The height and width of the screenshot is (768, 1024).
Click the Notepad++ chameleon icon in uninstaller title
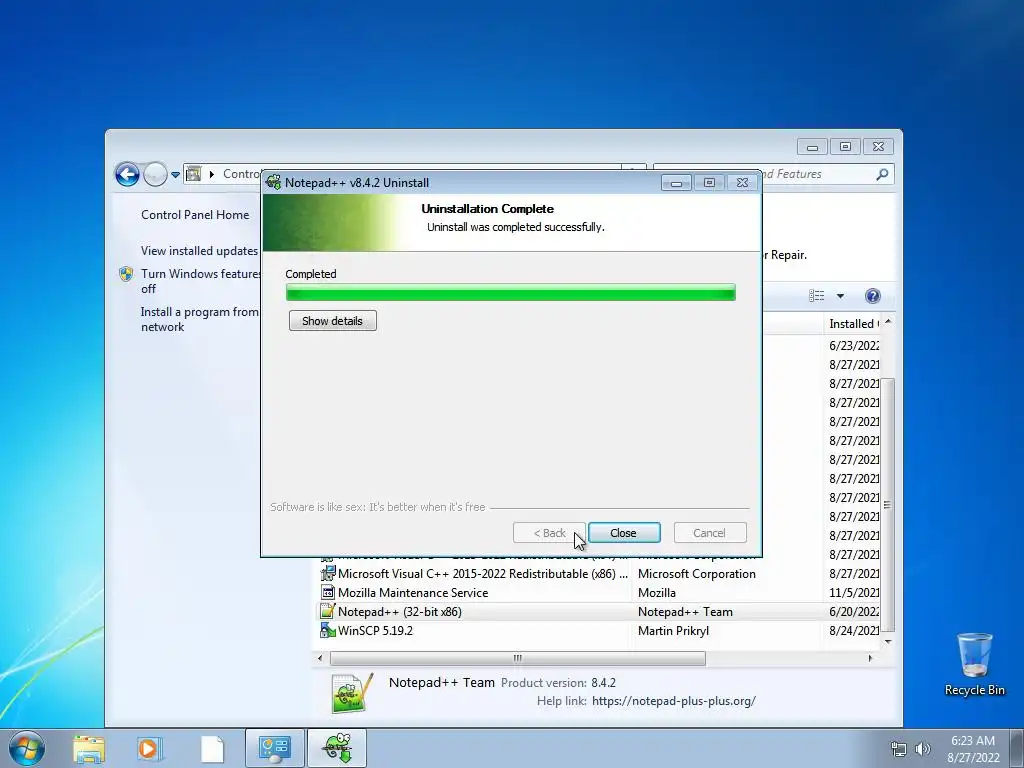click(x=274, y=182)
